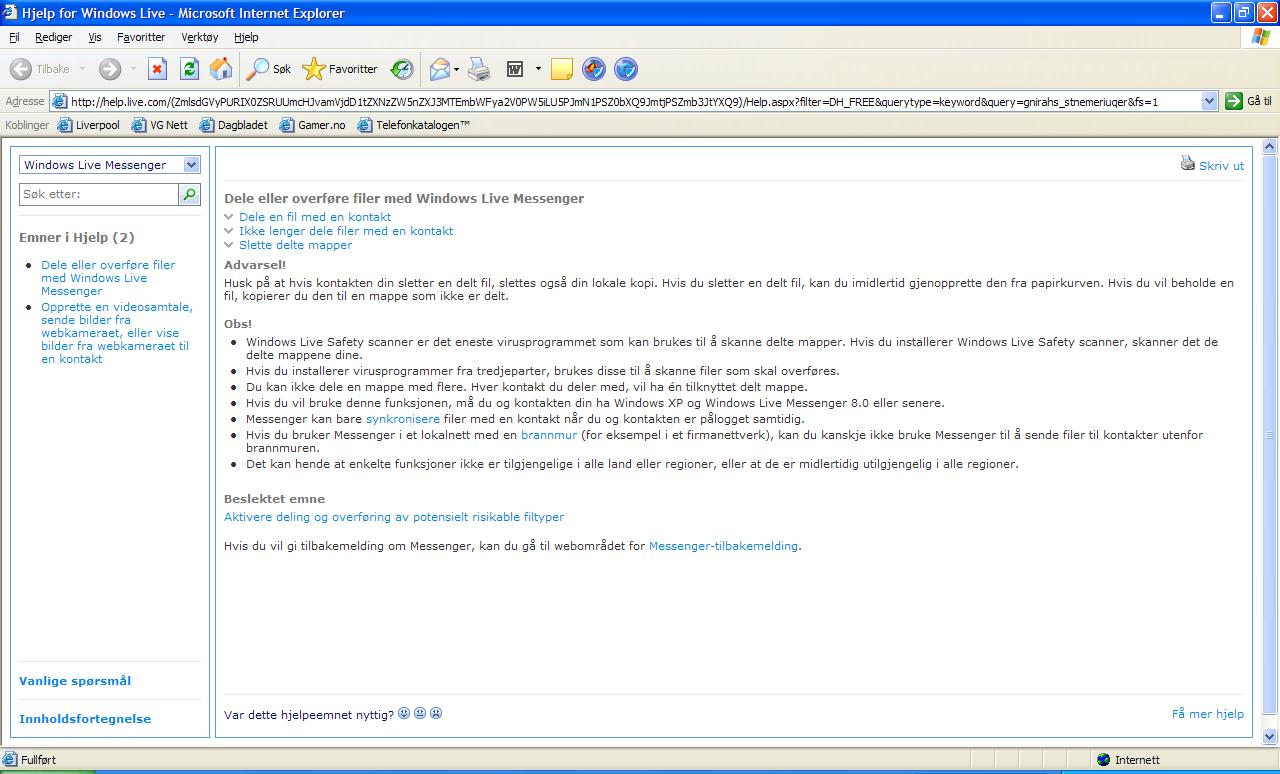Image resolution: width=1280 pixels, height=774 pixels.
Task: Click the Liverpool link bar icon
Action: coord(65,125)
